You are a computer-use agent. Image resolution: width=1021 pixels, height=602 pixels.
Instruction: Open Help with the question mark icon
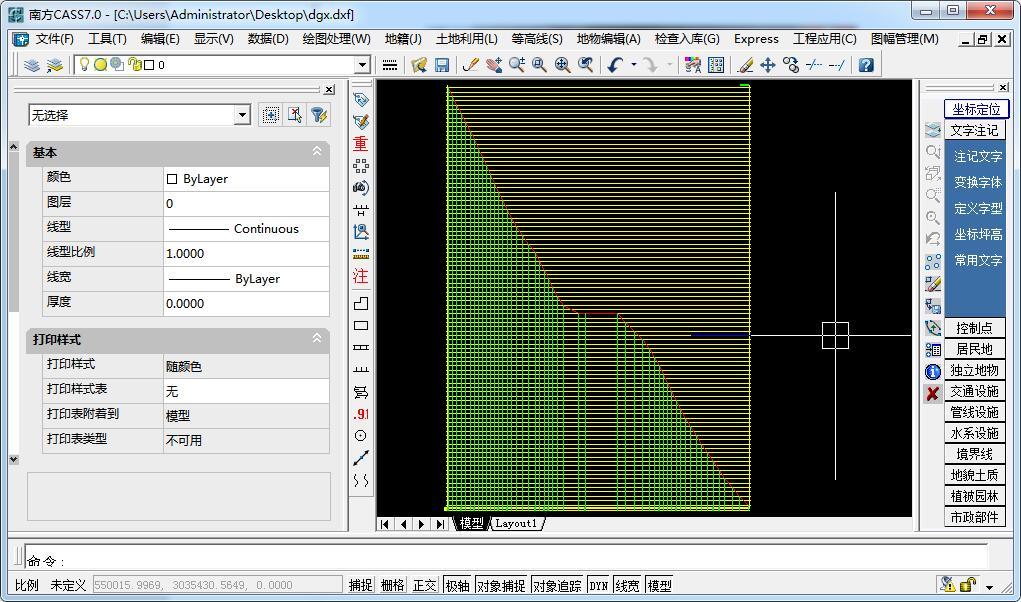[866, 65]
